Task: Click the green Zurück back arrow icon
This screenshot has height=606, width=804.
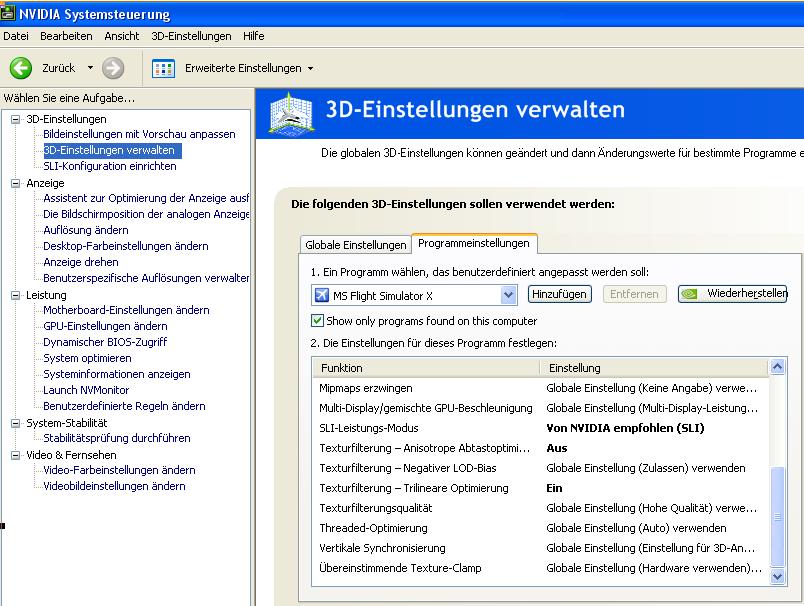Action: (x=21, y=68)
